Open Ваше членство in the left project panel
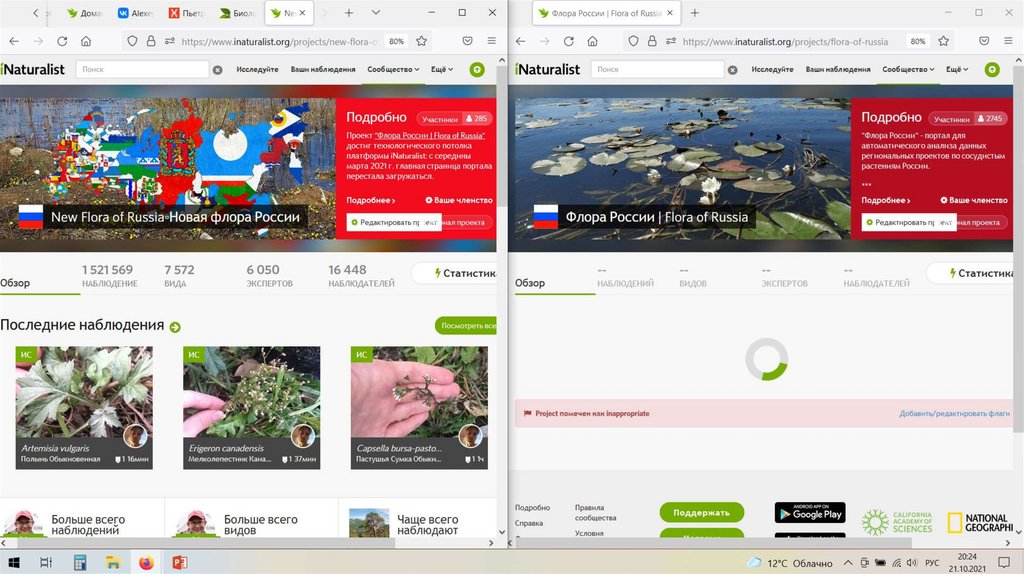The width and height of the screenshot is (1024, 574). pos(458,200)
